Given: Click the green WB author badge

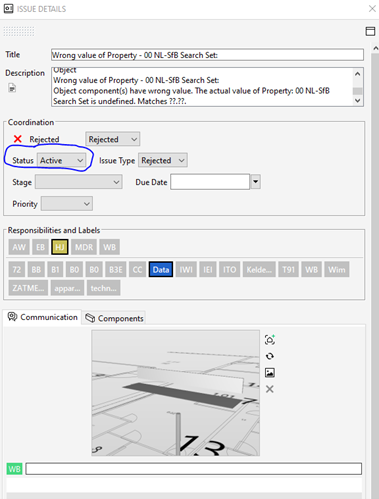Looking at the screenshot, I should coord(14,469).
